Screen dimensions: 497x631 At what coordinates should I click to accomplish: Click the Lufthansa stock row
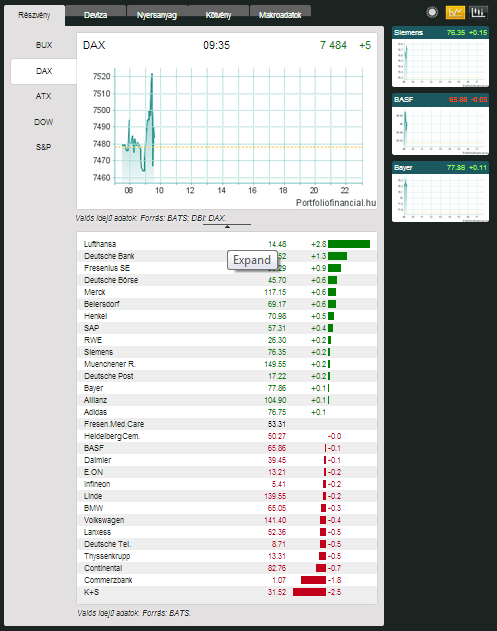(227, 244)
